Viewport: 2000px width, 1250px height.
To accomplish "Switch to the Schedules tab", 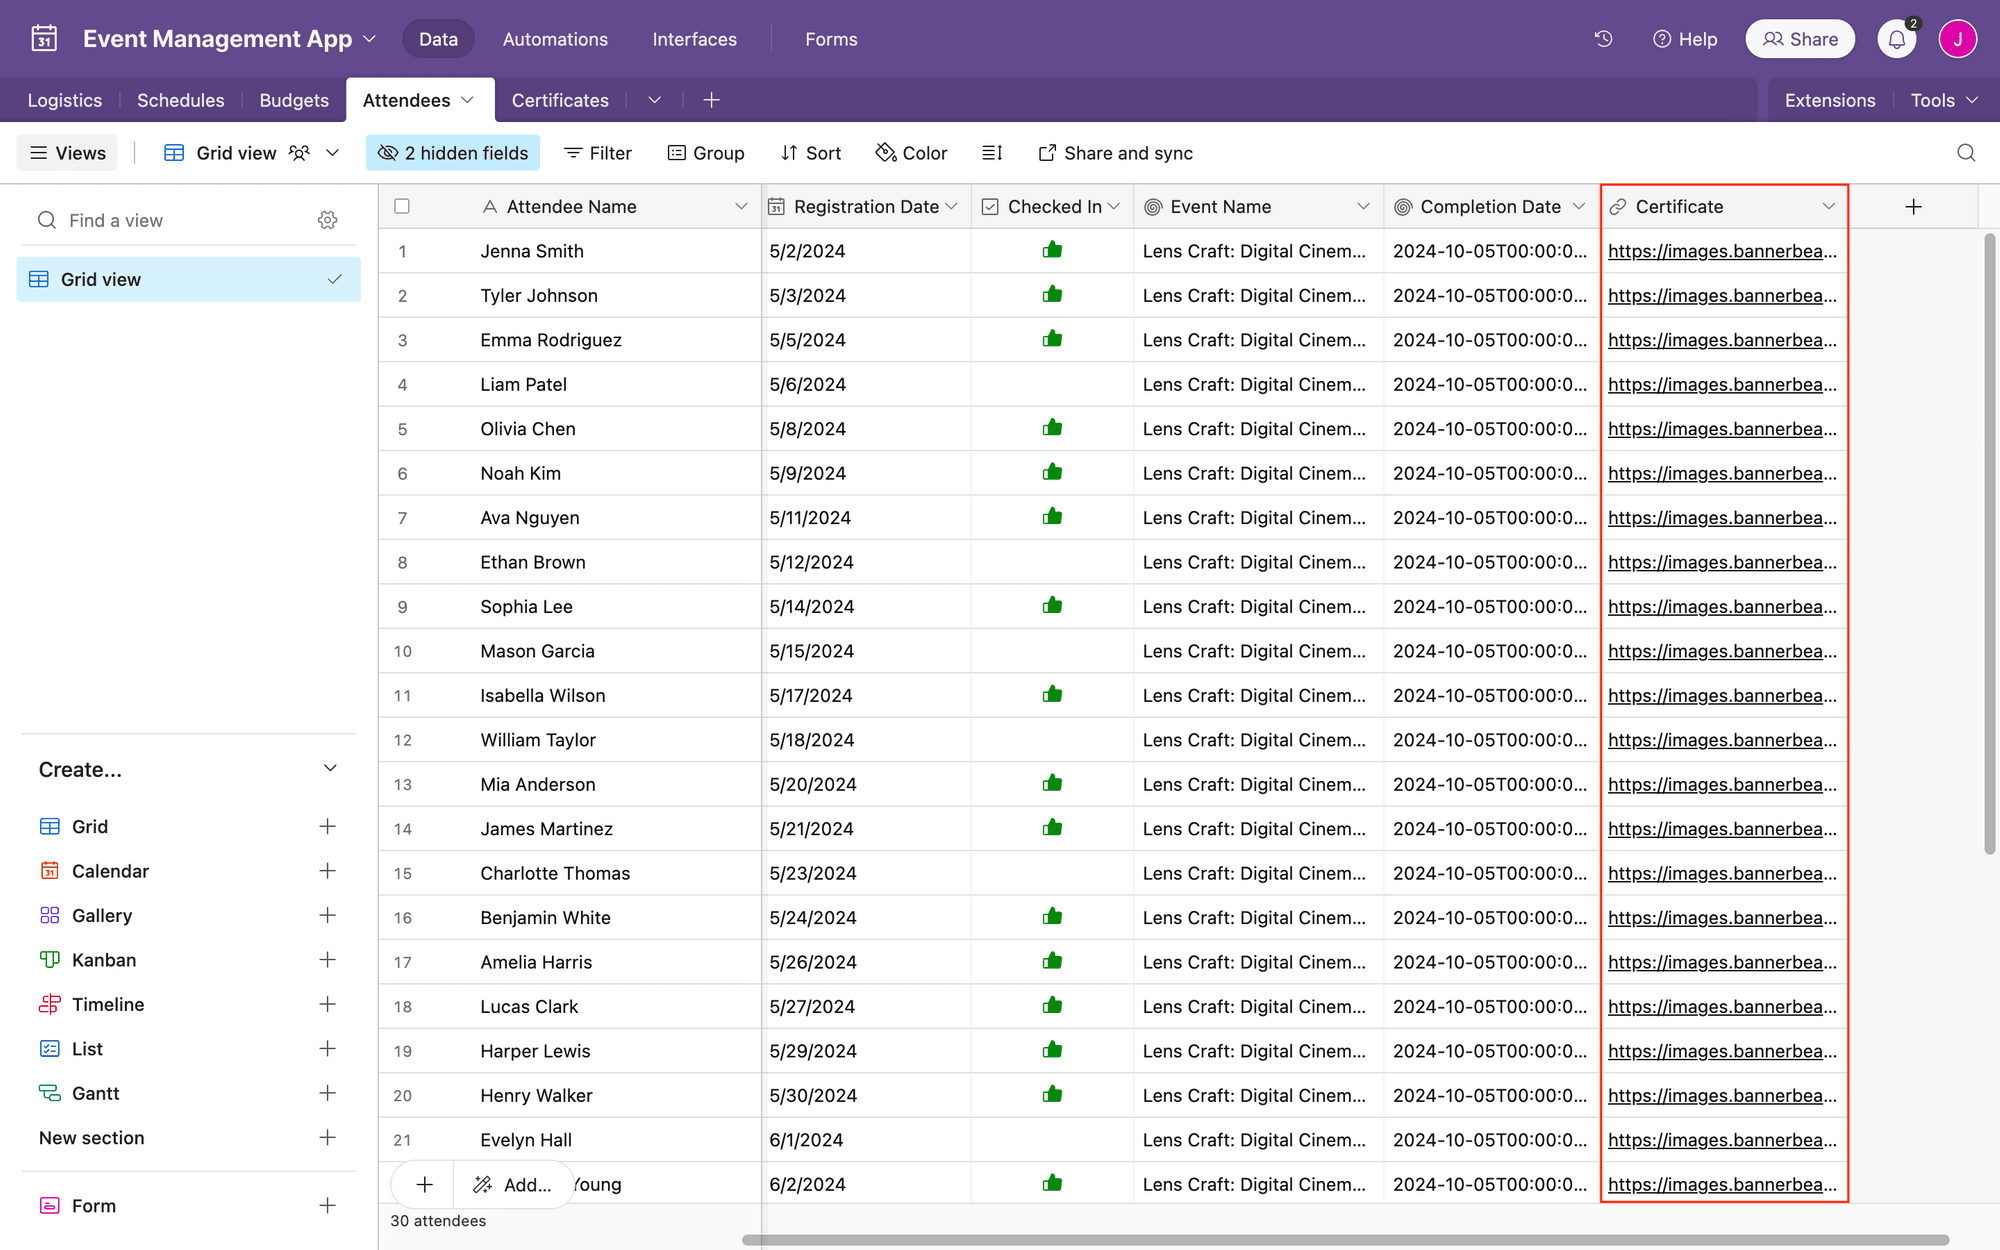I will 180,99.
